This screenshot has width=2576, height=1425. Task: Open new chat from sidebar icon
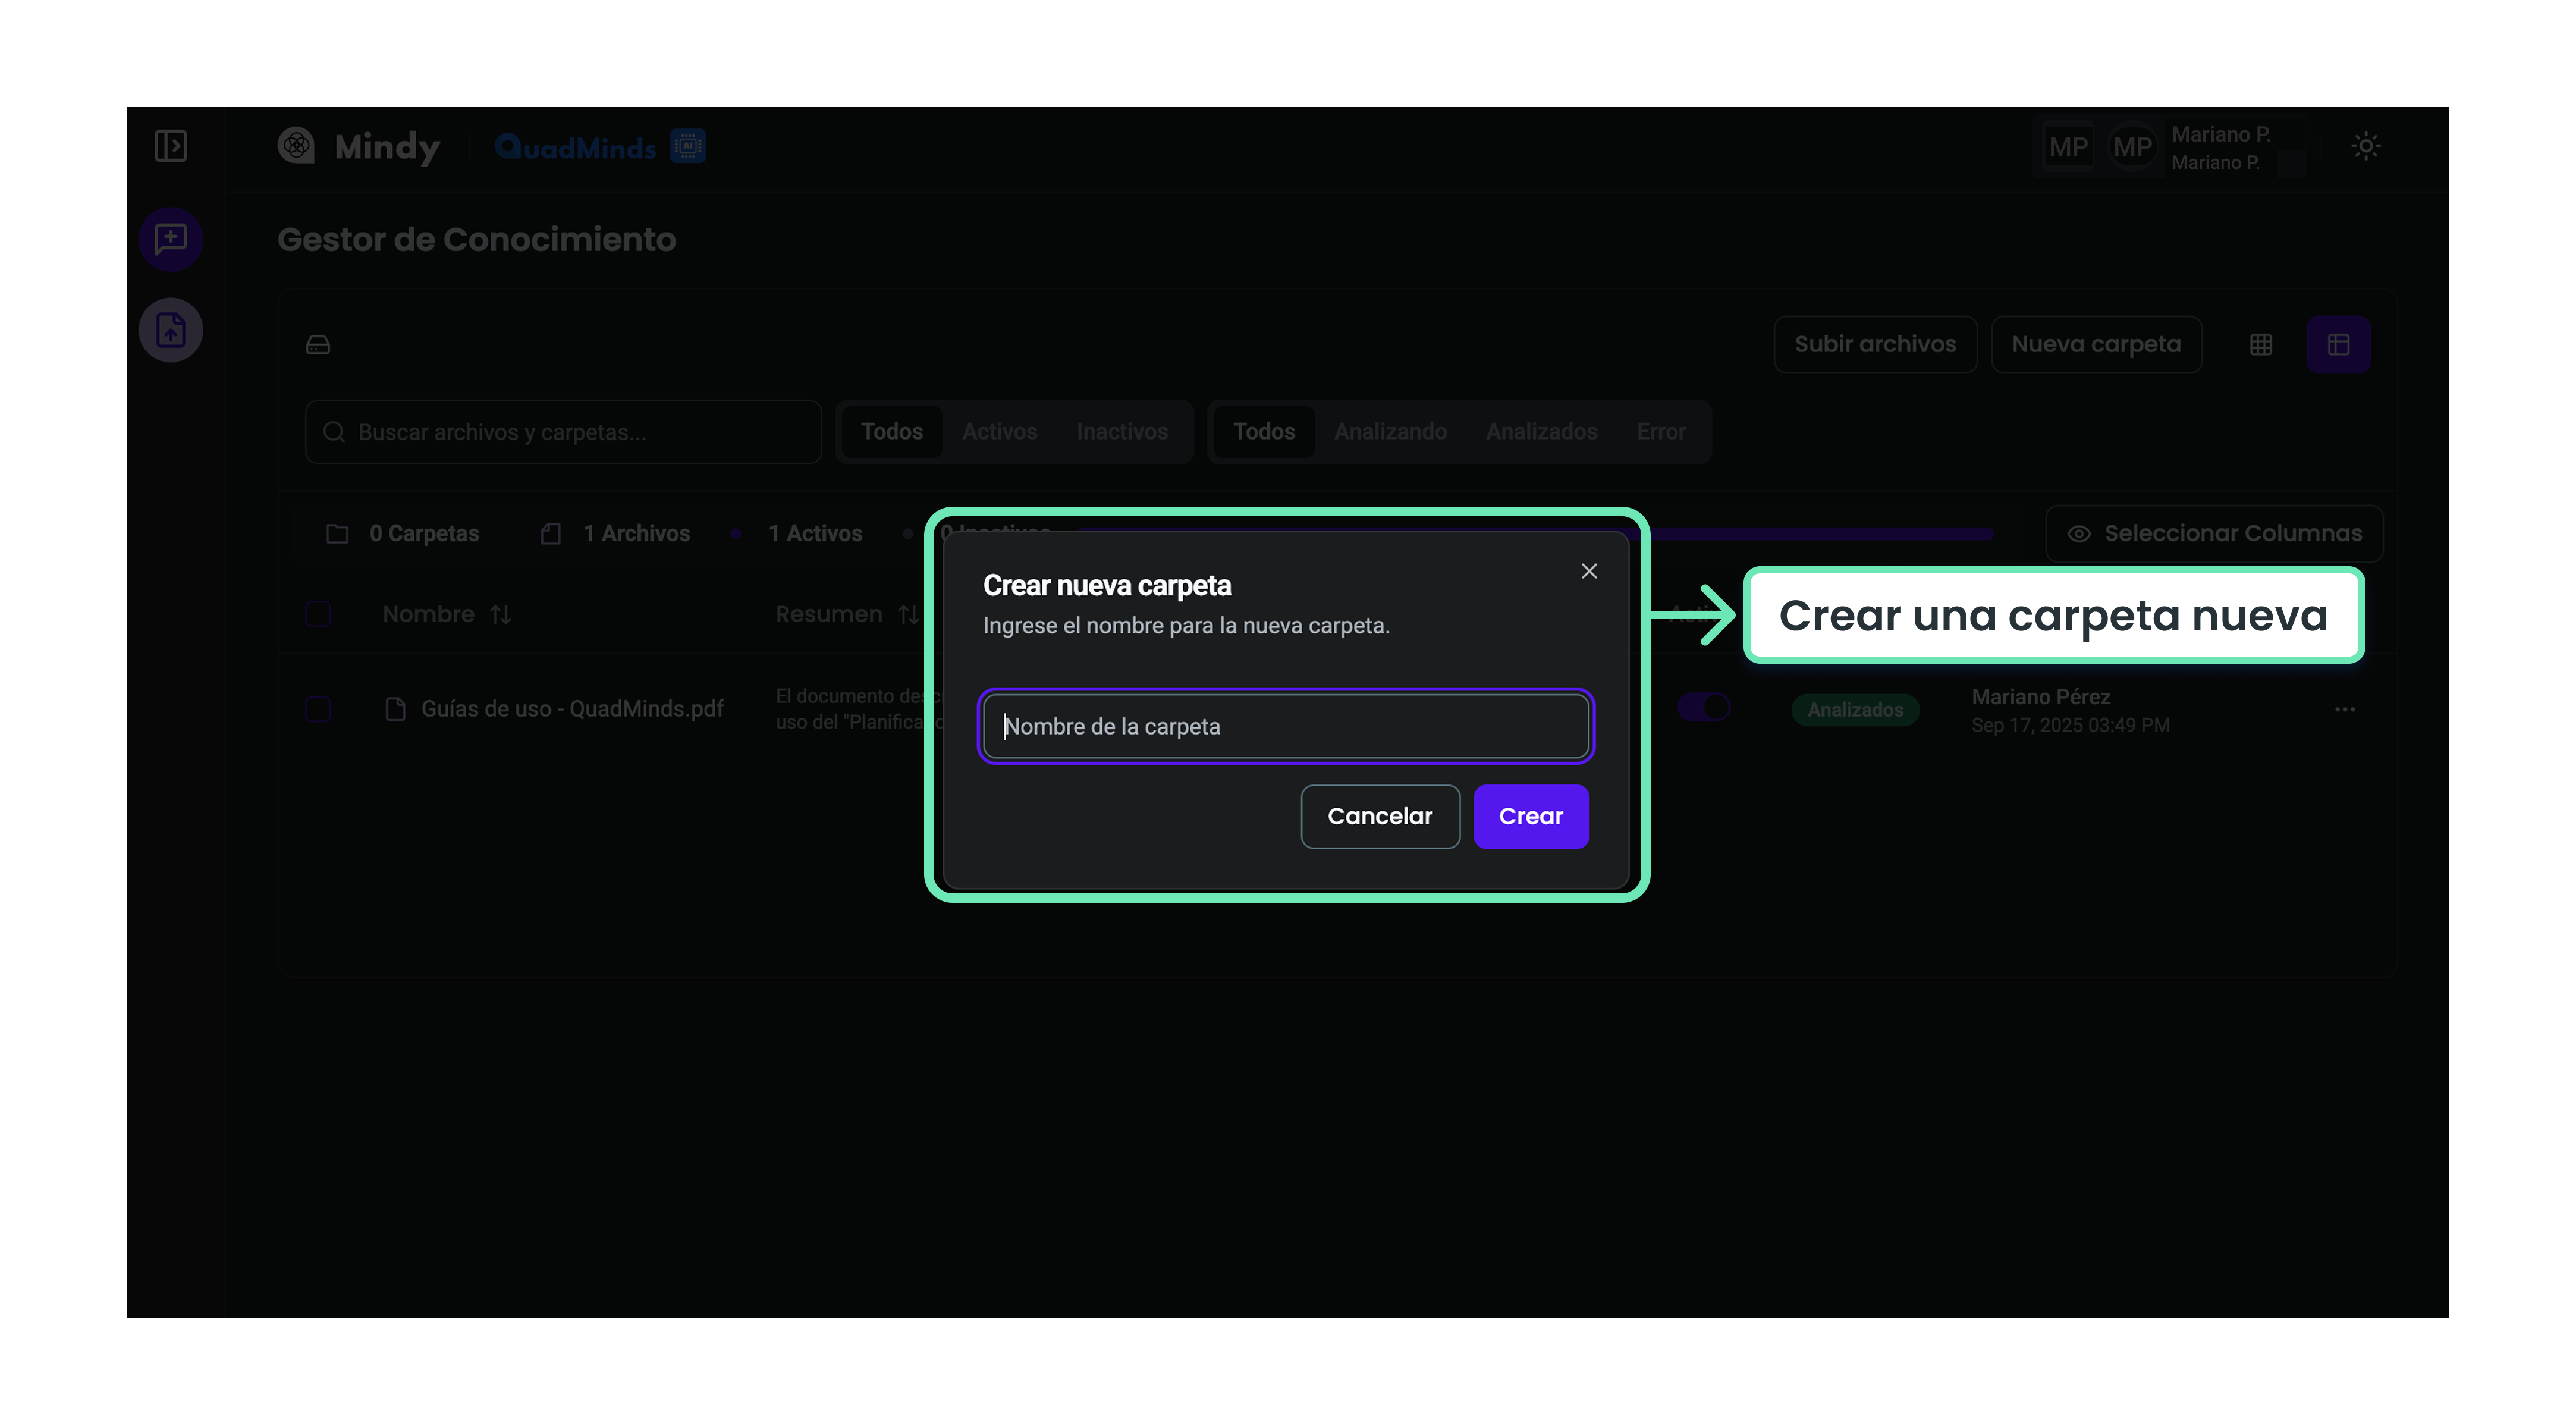[171, 239]
